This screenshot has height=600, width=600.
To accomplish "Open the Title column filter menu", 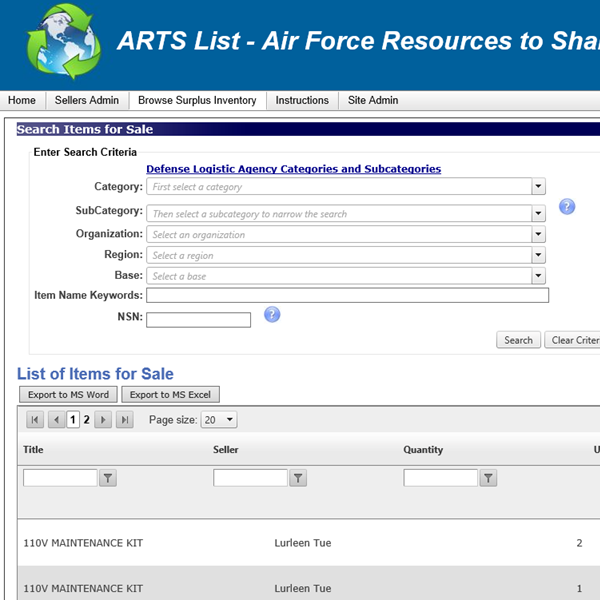I will point(108,478).
